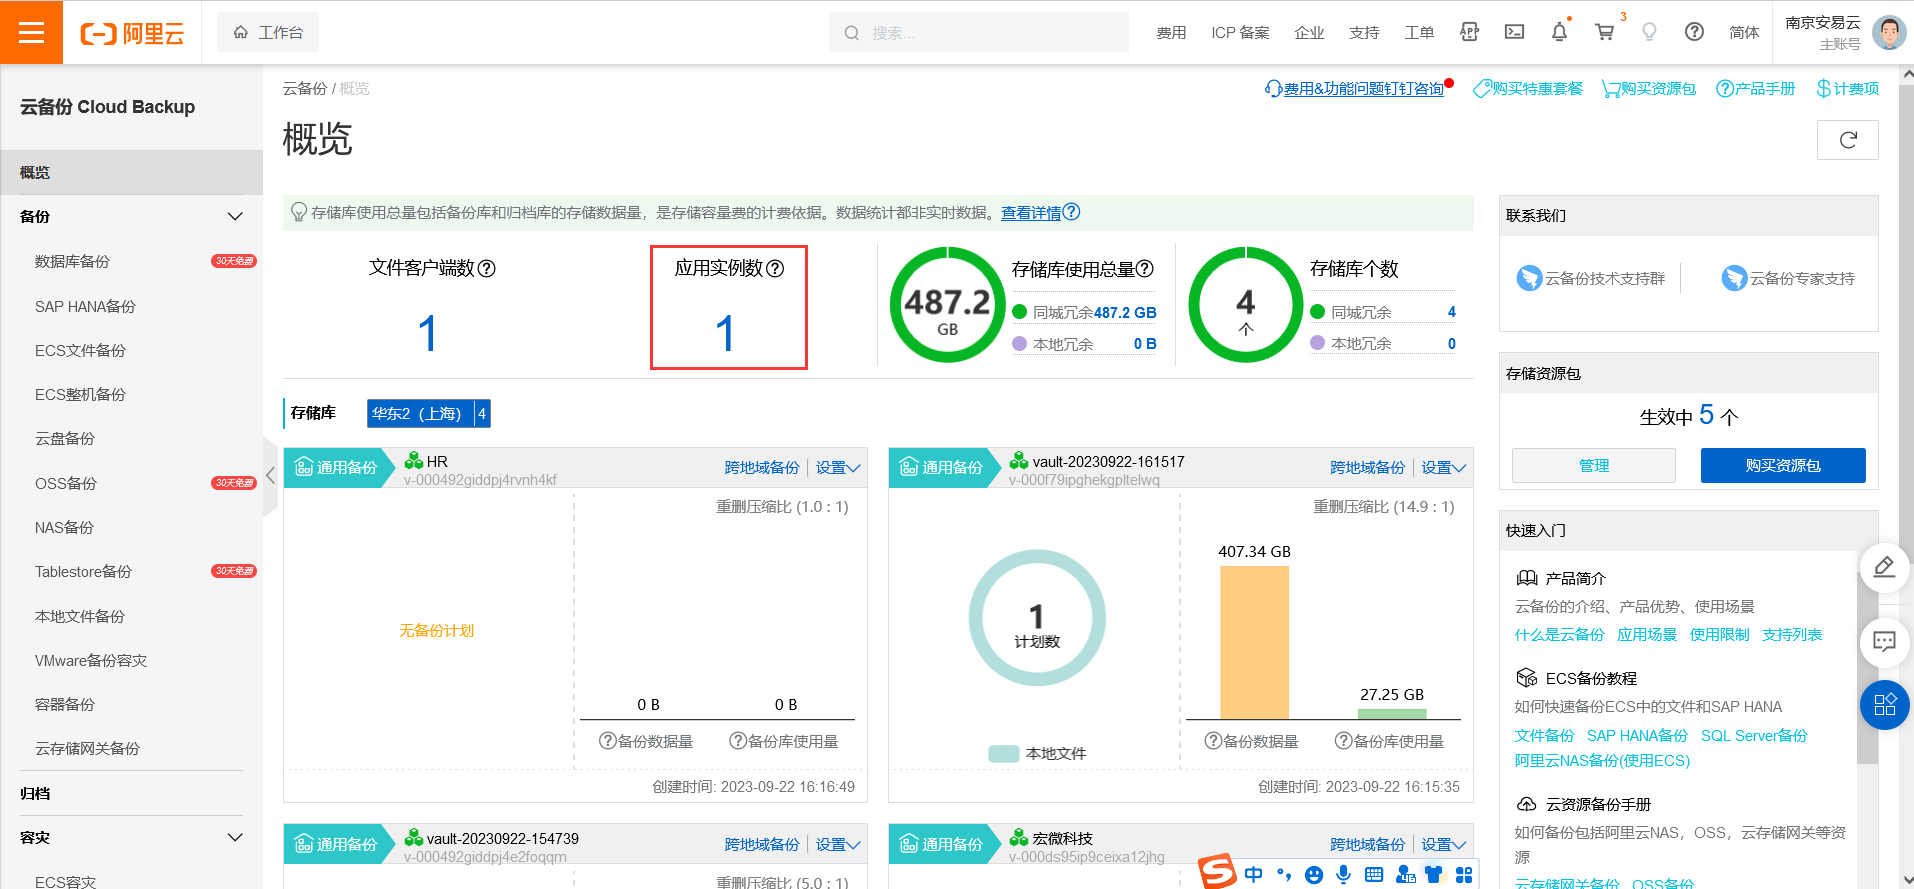Viewport: 1914px width, 889px height.
Task: Open 设置 dropdown for HR vault
Action: point(837,467)
